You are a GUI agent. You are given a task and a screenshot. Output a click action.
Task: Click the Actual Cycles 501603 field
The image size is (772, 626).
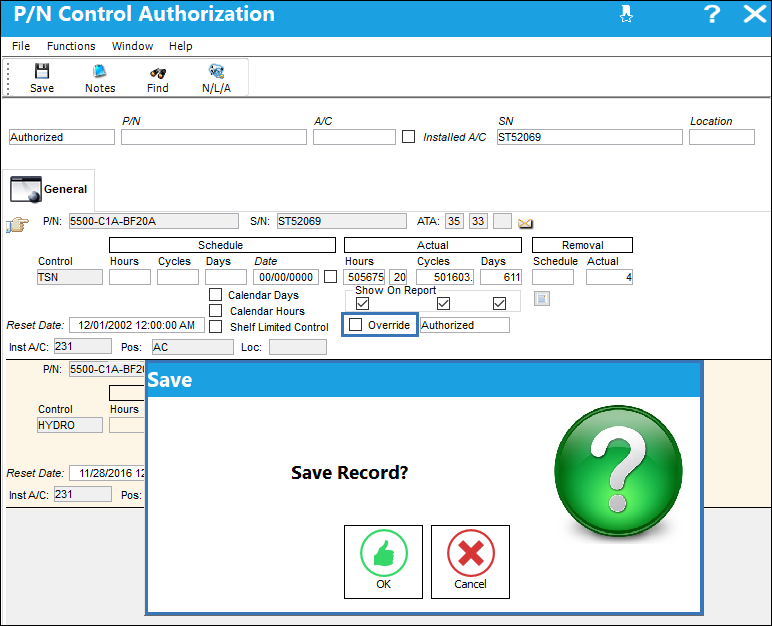point(445,277)
